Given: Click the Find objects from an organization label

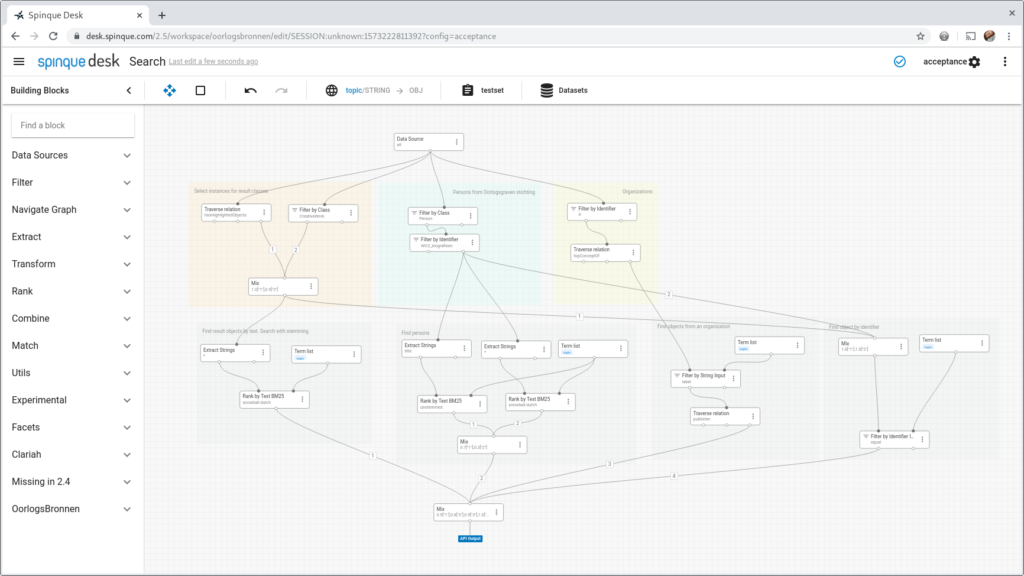Looking at the screenshot, I should point(694,326).
